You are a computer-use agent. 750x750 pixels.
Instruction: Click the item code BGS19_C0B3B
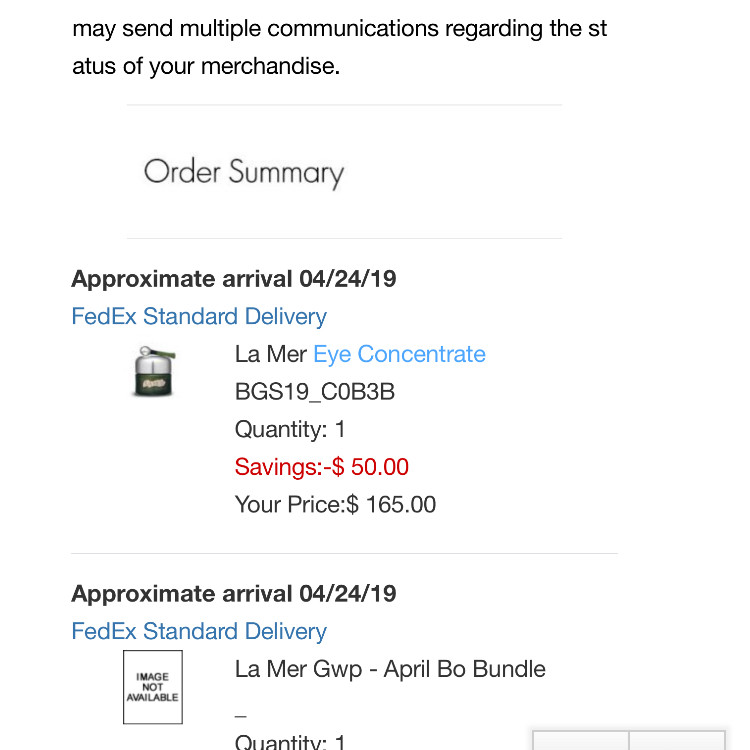[315, 392]
